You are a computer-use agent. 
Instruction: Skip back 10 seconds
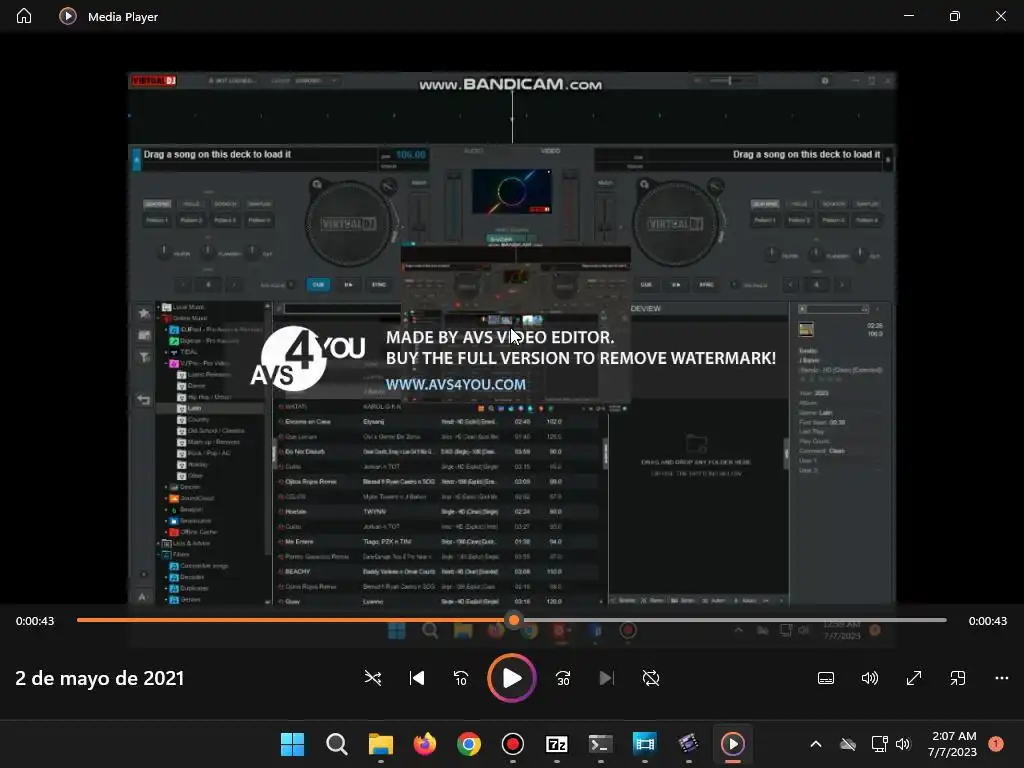click(x=461, y=678)
